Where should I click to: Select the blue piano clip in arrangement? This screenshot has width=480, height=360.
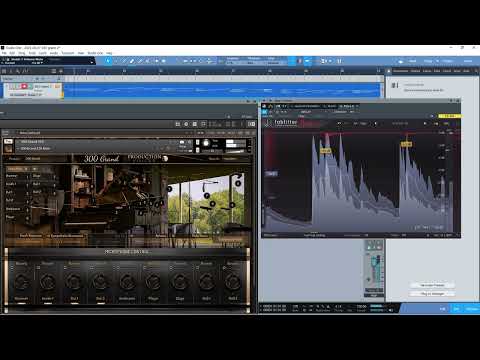[222, 90]
